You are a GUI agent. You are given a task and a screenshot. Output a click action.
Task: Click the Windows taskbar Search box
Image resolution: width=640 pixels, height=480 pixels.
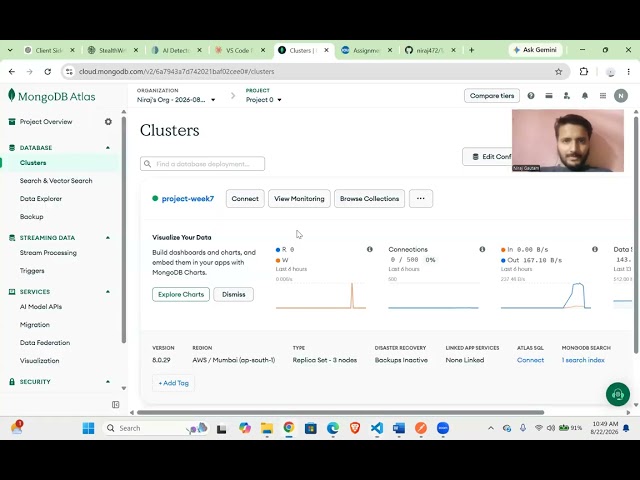tap(155, 428)
